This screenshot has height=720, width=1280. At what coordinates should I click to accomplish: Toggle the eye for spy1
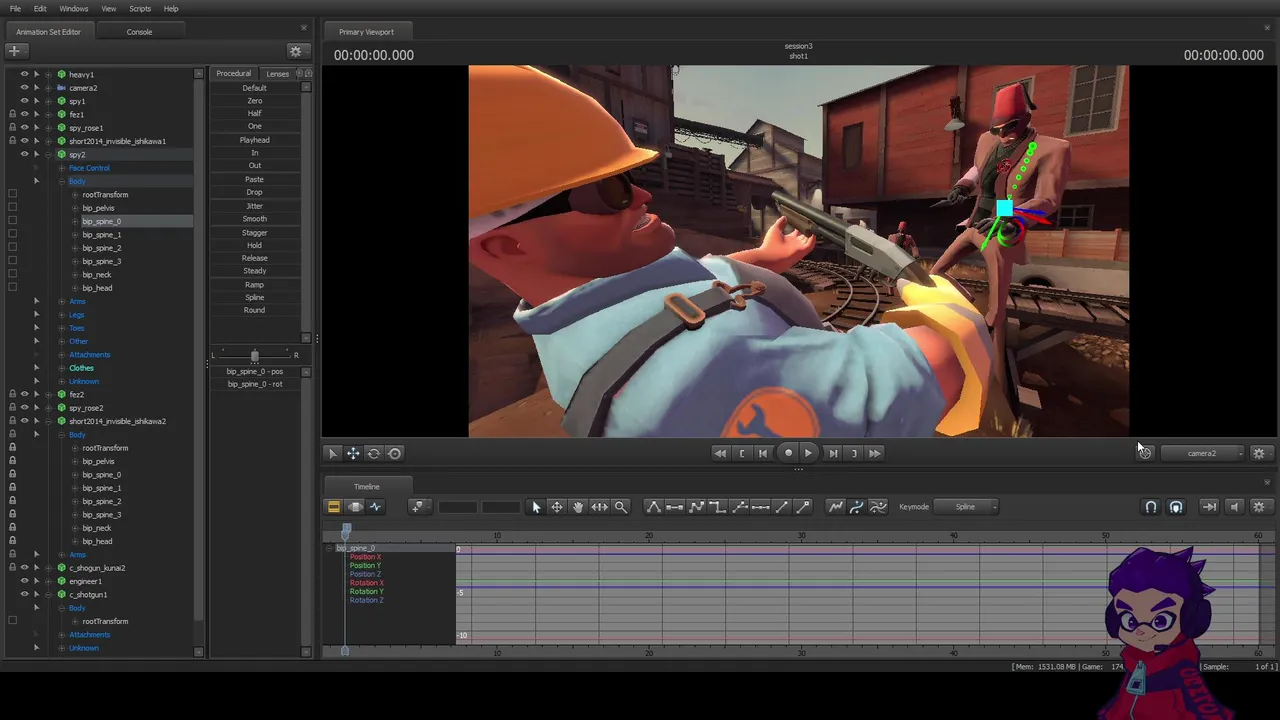point(25,101)
